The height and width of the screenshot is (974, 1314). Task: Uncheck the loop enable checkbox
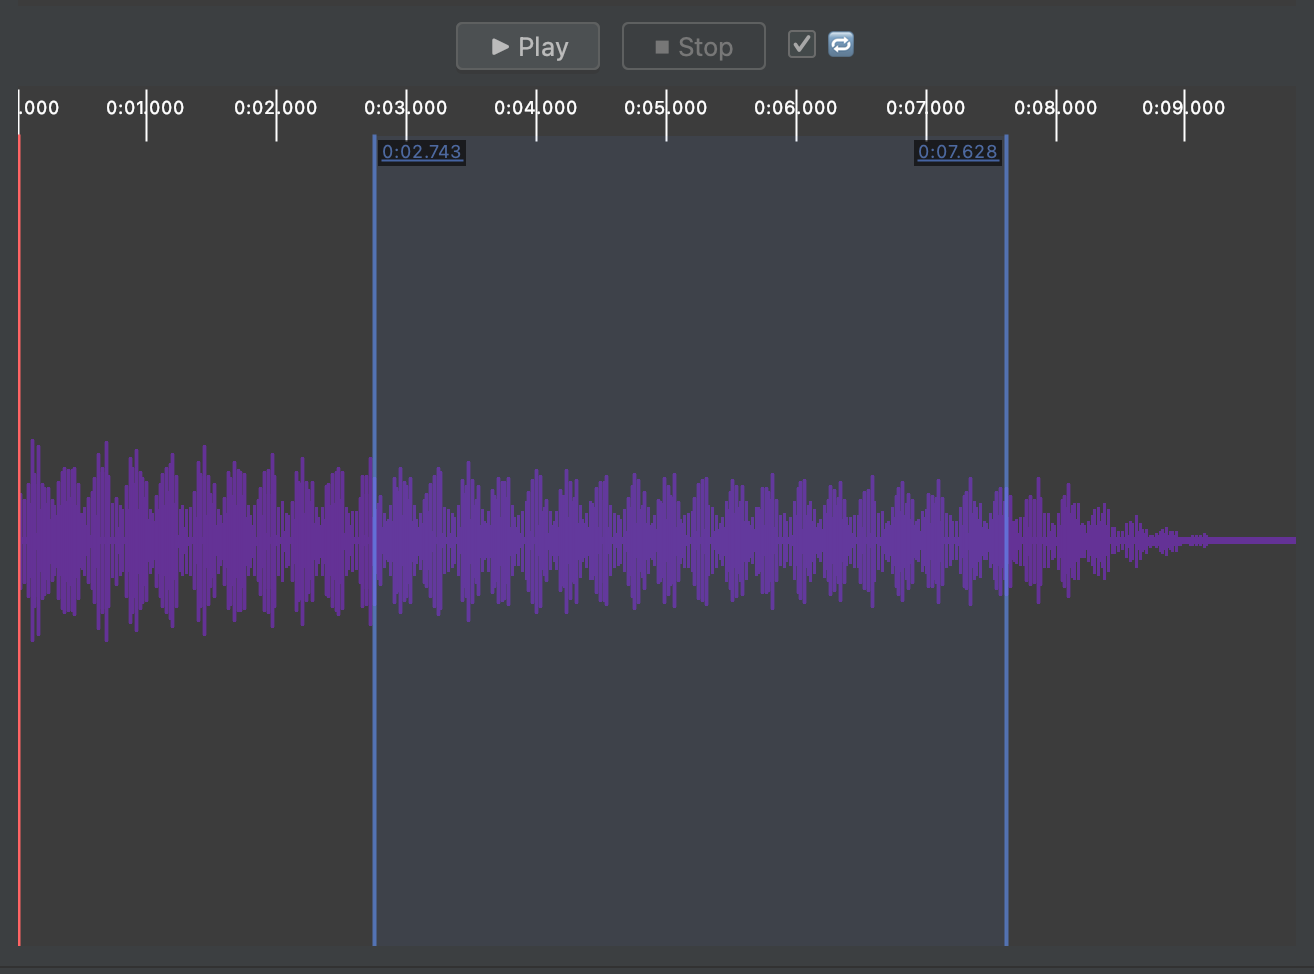click(x=800, y=44)
